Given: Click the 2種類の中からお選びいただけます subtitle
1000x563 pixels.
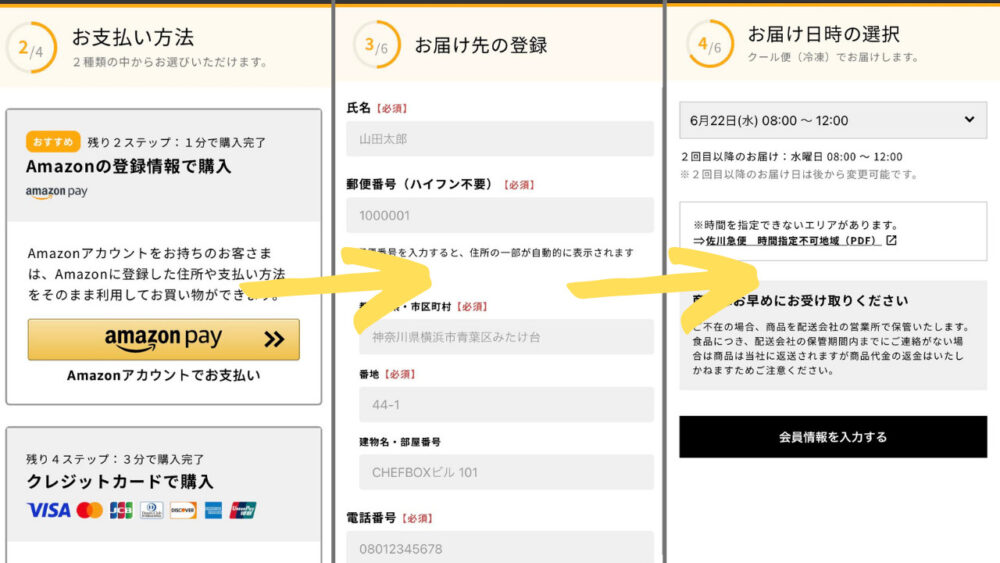Looking at the screenshot, I should pyautogui.click(x=170, y=62).
